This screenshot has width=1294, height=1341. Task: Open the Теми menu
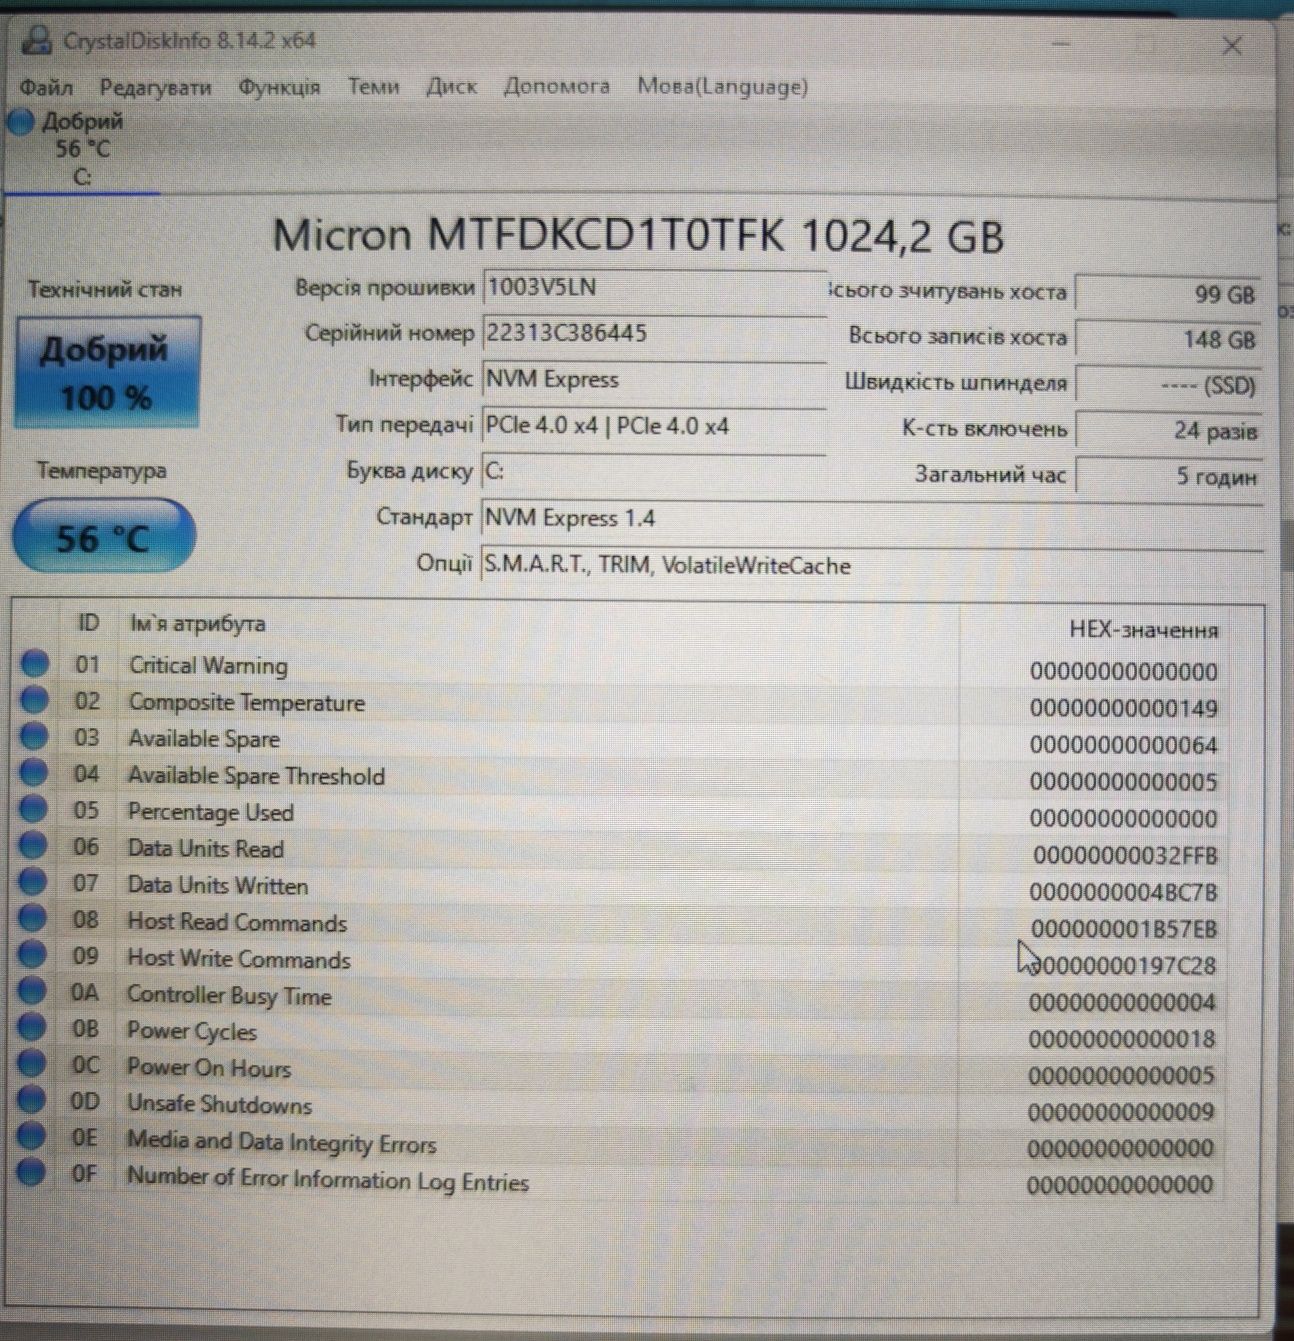(373, 86)
